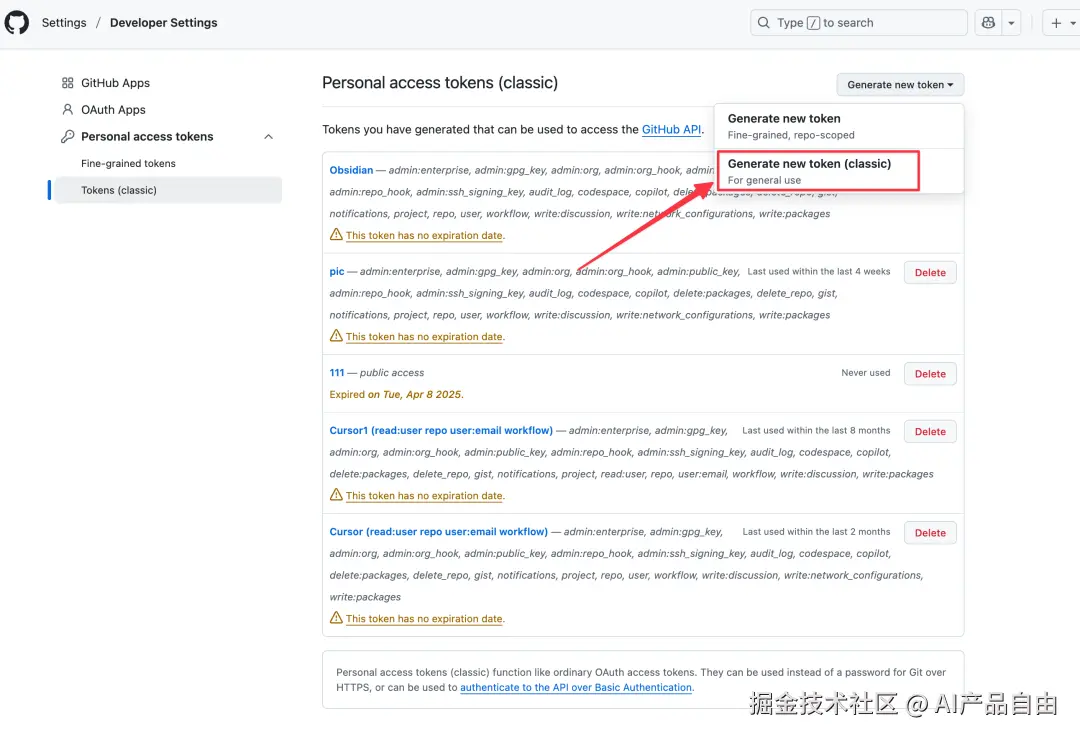Screen dimensions: 1080x739
Task: Click the Personal access tokens (classic) heading
Action: coord(440,83)
